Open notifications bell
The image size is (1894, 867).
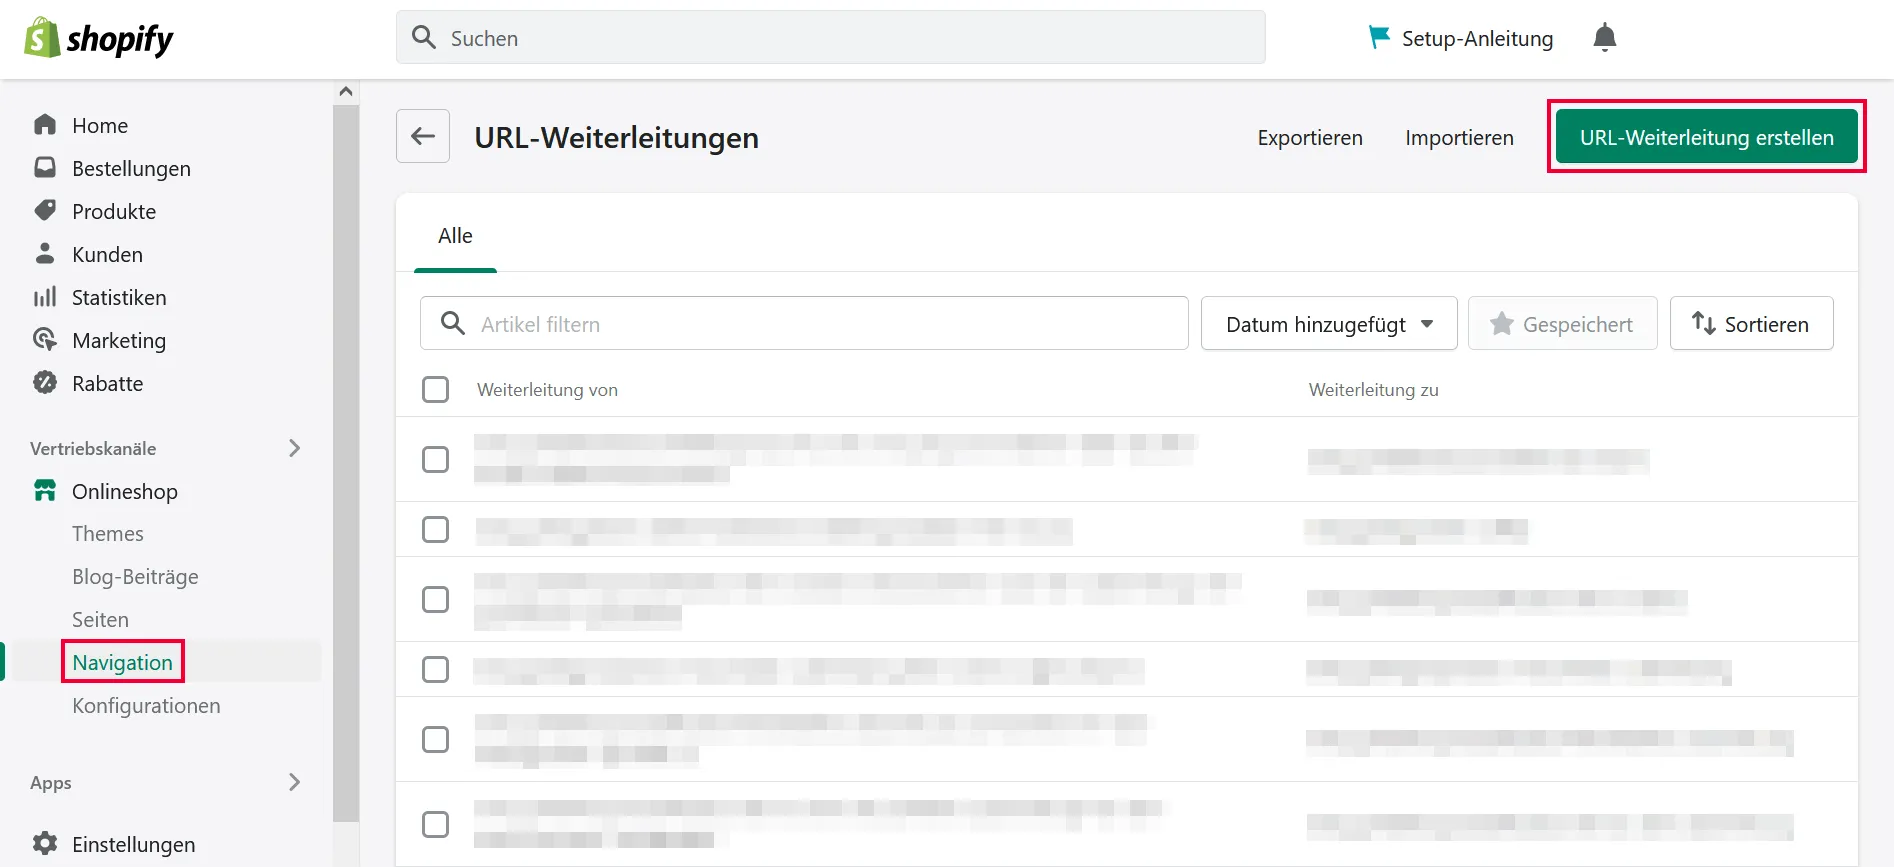tap(1604, 37)
